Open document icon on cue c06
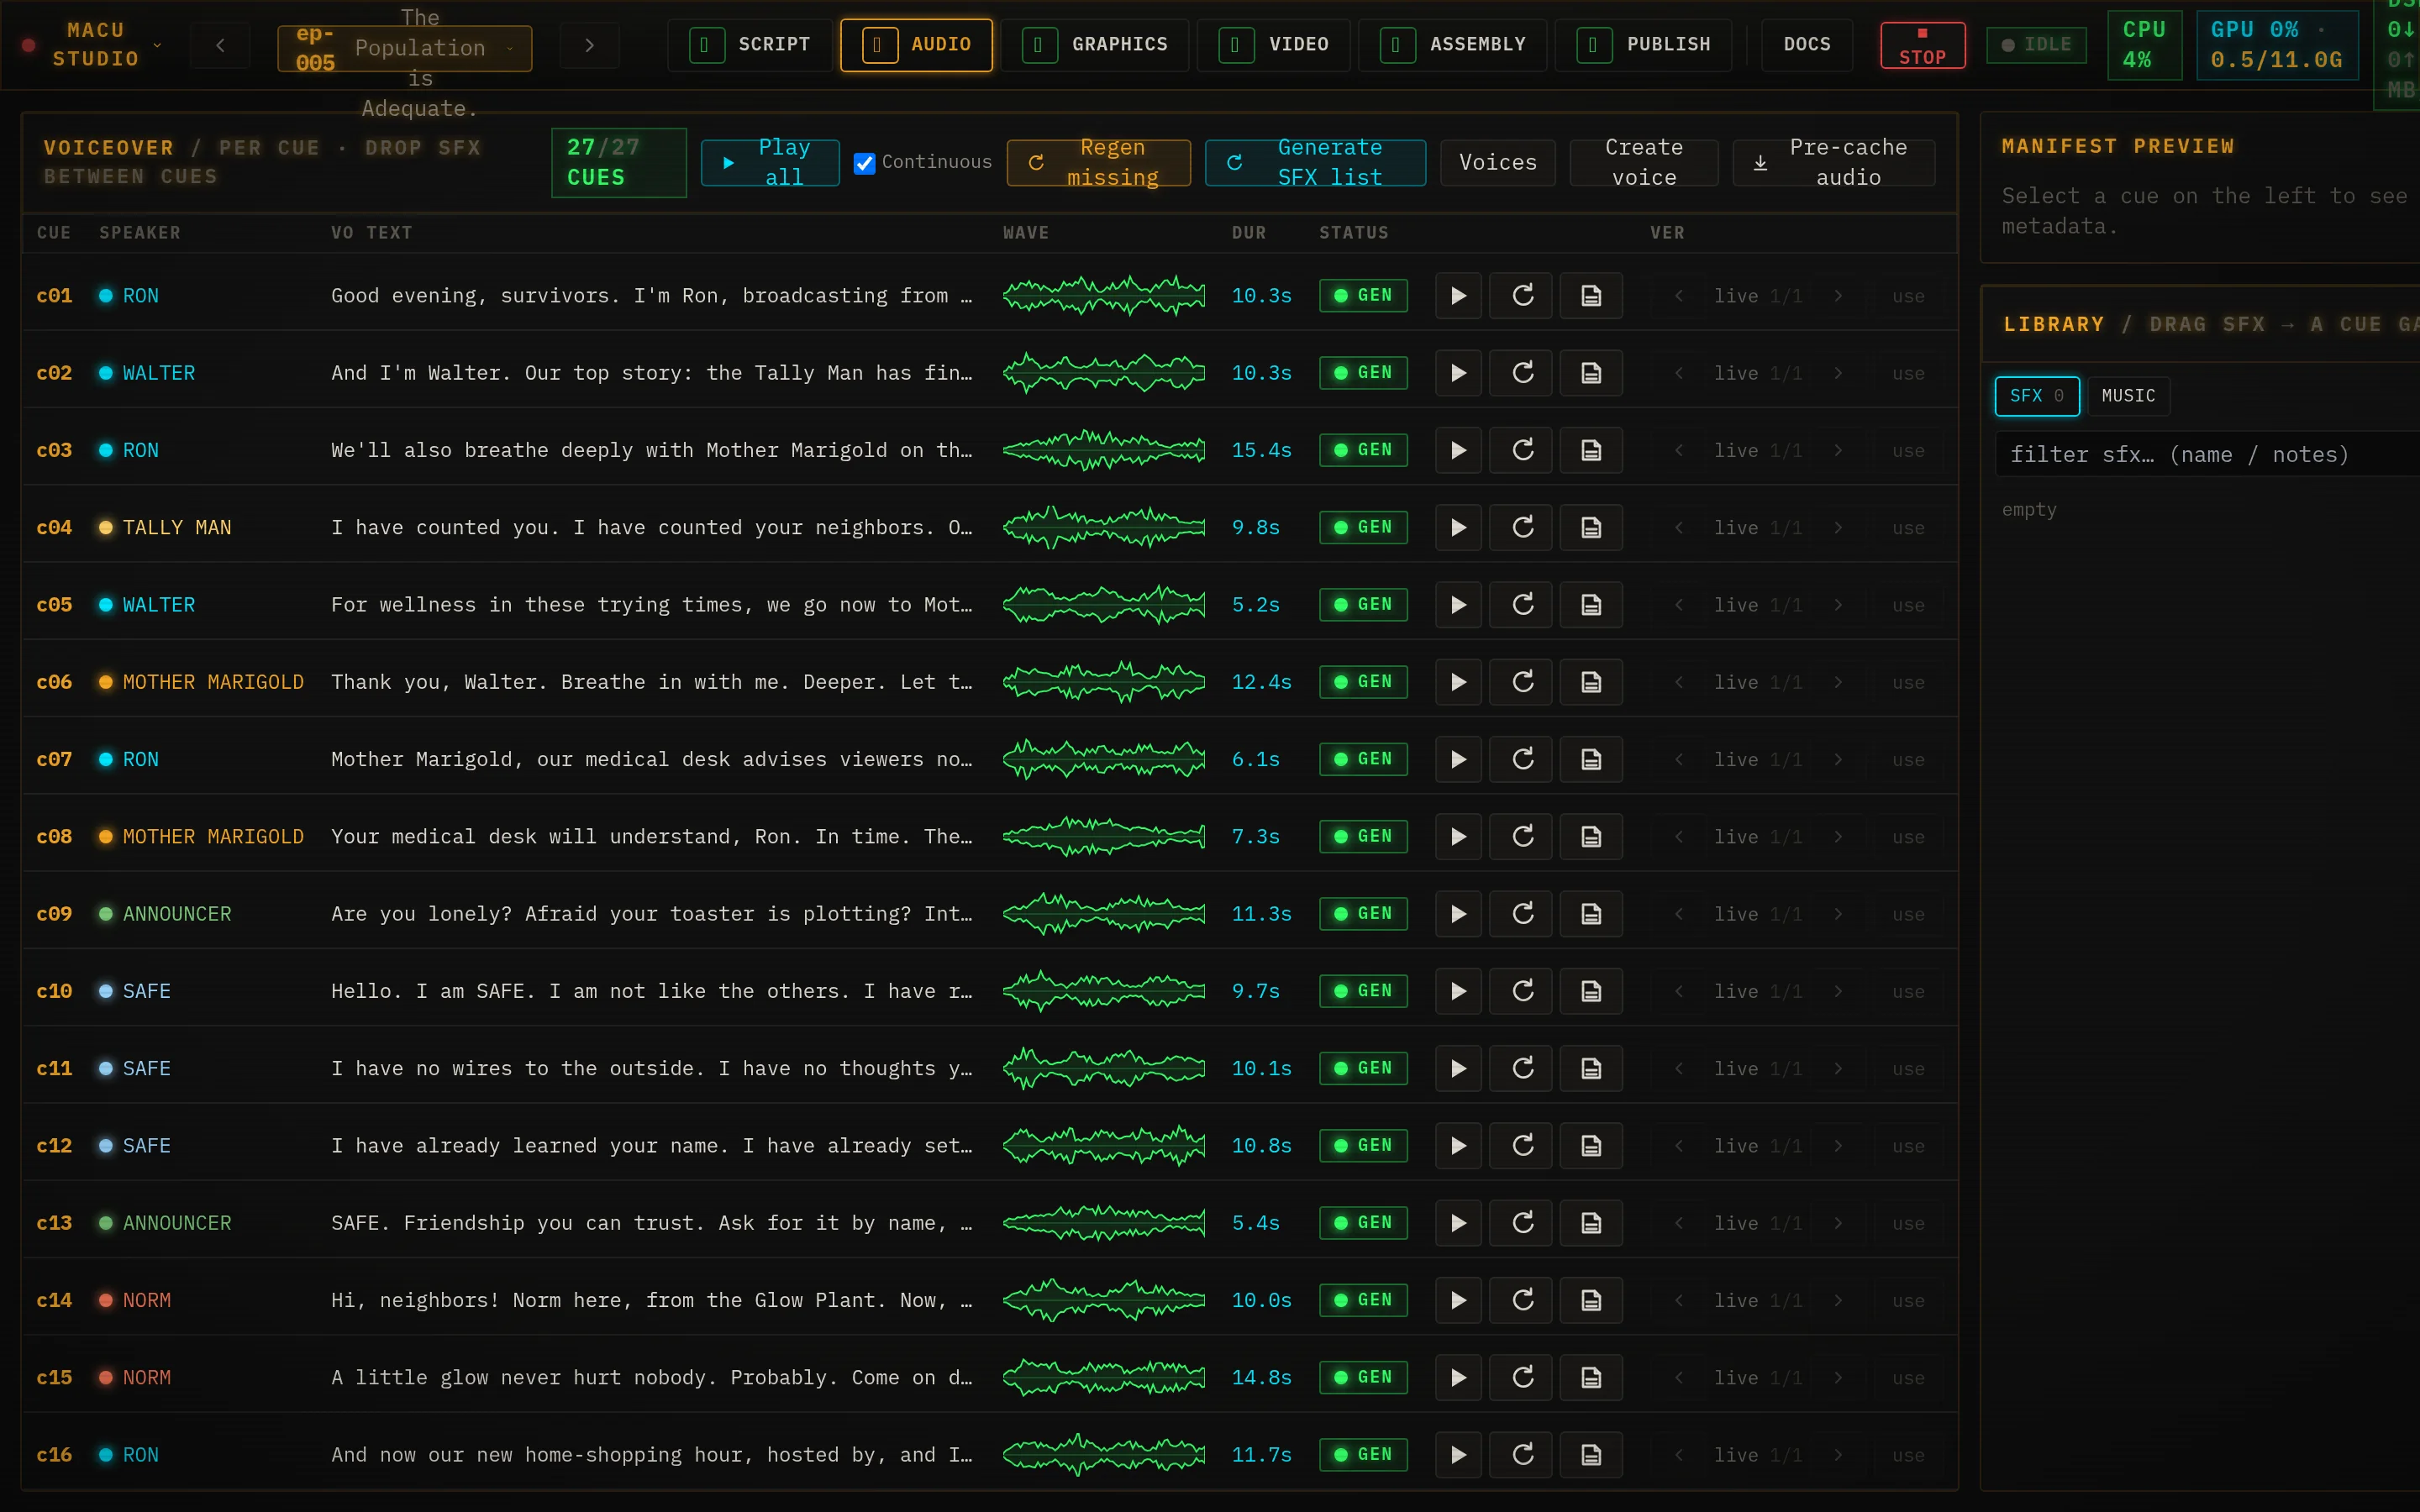2420x1512 pixels. pyautogui.click(x=1591, y=682)
